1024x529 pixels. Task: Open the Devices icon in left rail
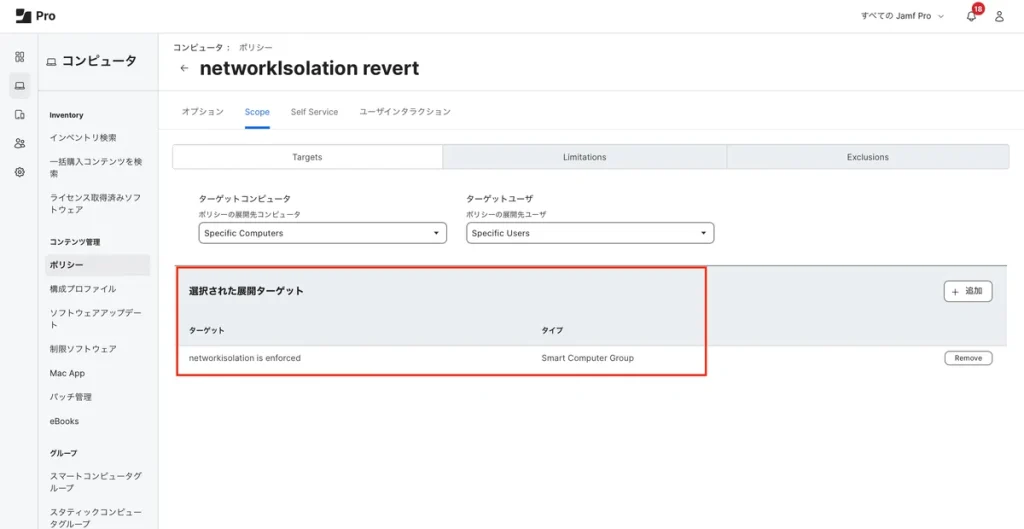click(19, 115)
